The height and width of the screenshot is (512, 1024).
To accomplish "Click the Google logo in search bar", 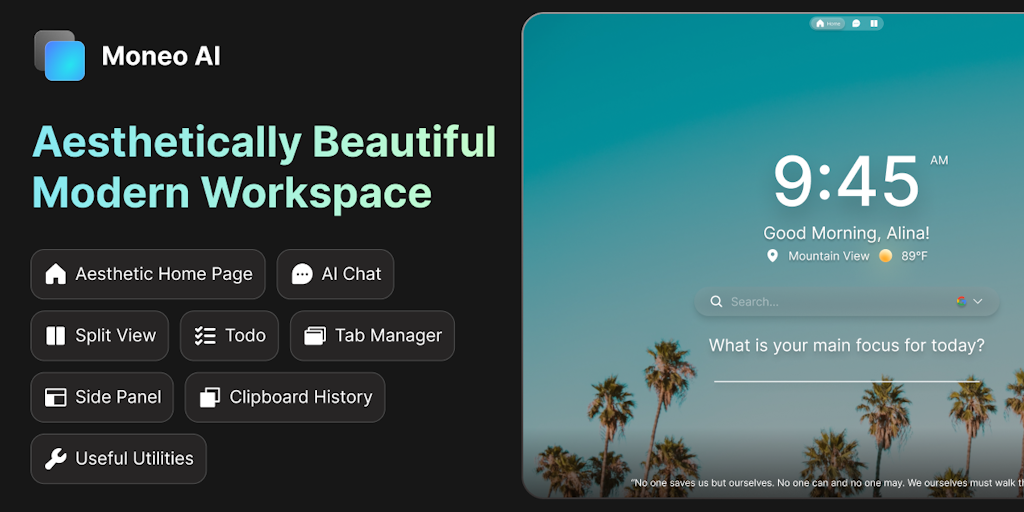I will pos(961,302).
